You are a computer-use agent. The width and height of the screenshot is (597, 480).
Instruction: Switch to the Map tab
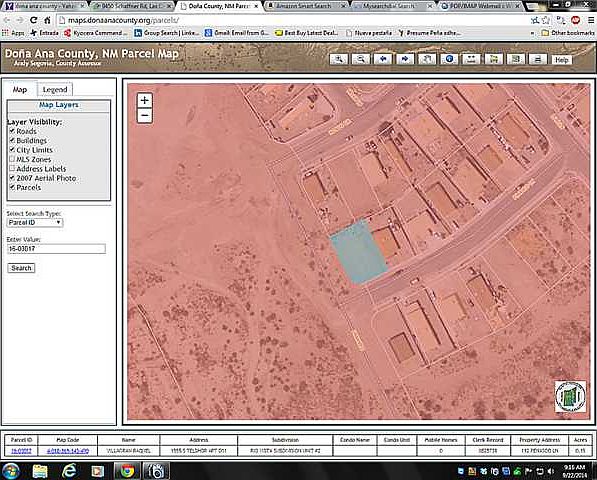pos(20,89)
